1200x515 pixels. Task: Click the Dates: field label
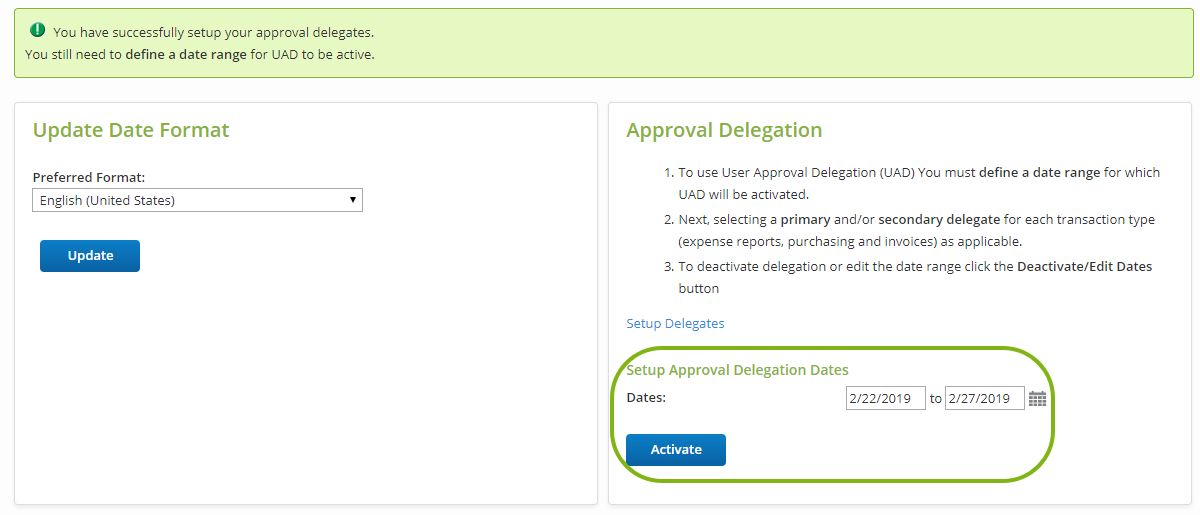(646, 397)
